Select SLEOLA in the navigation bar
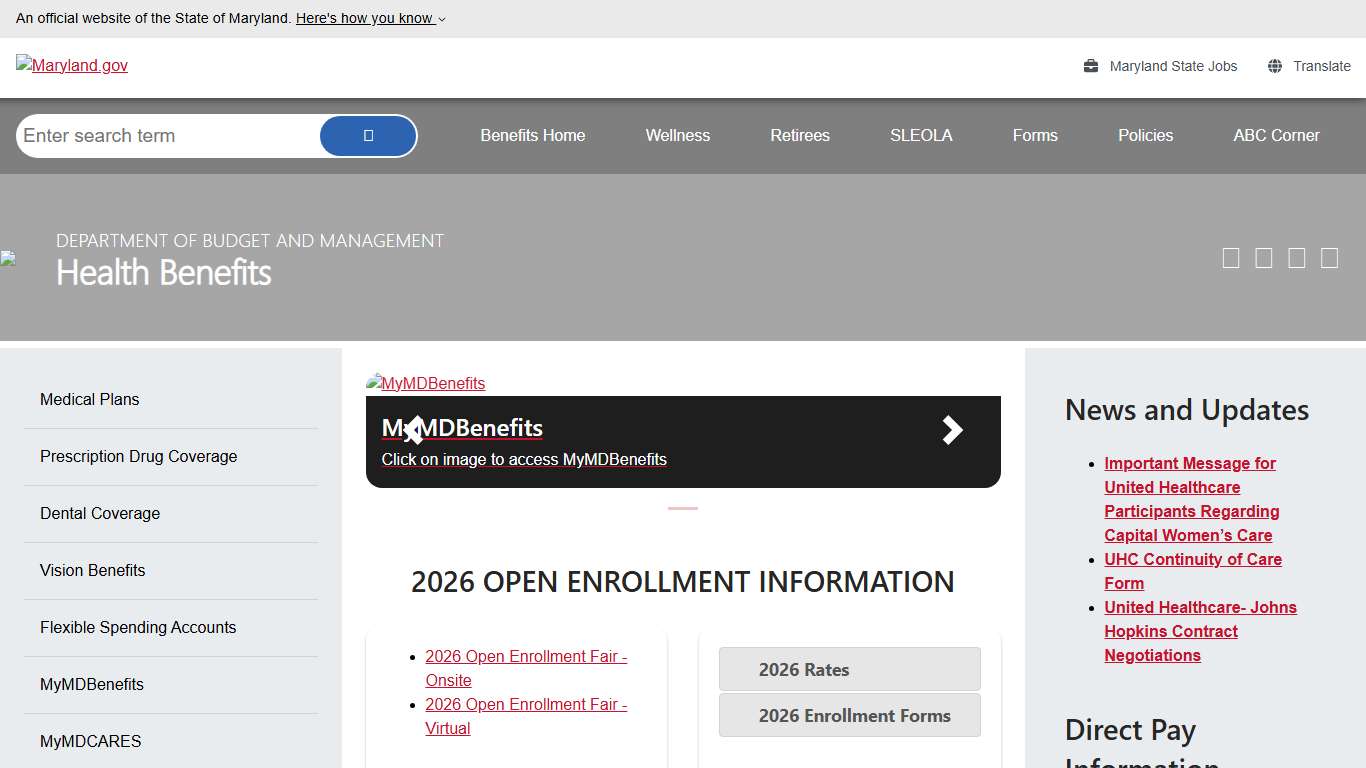The width and height of the screenshot is (1366, 768). [x=920, y=136]
